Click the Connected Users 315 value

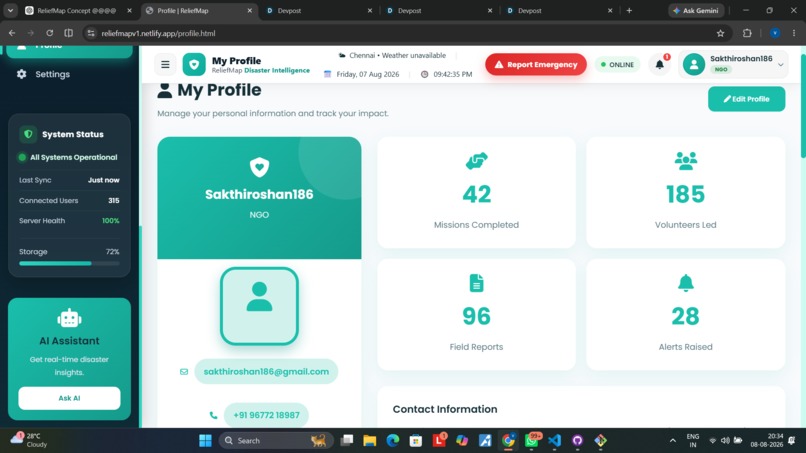(x=114, y=201)
